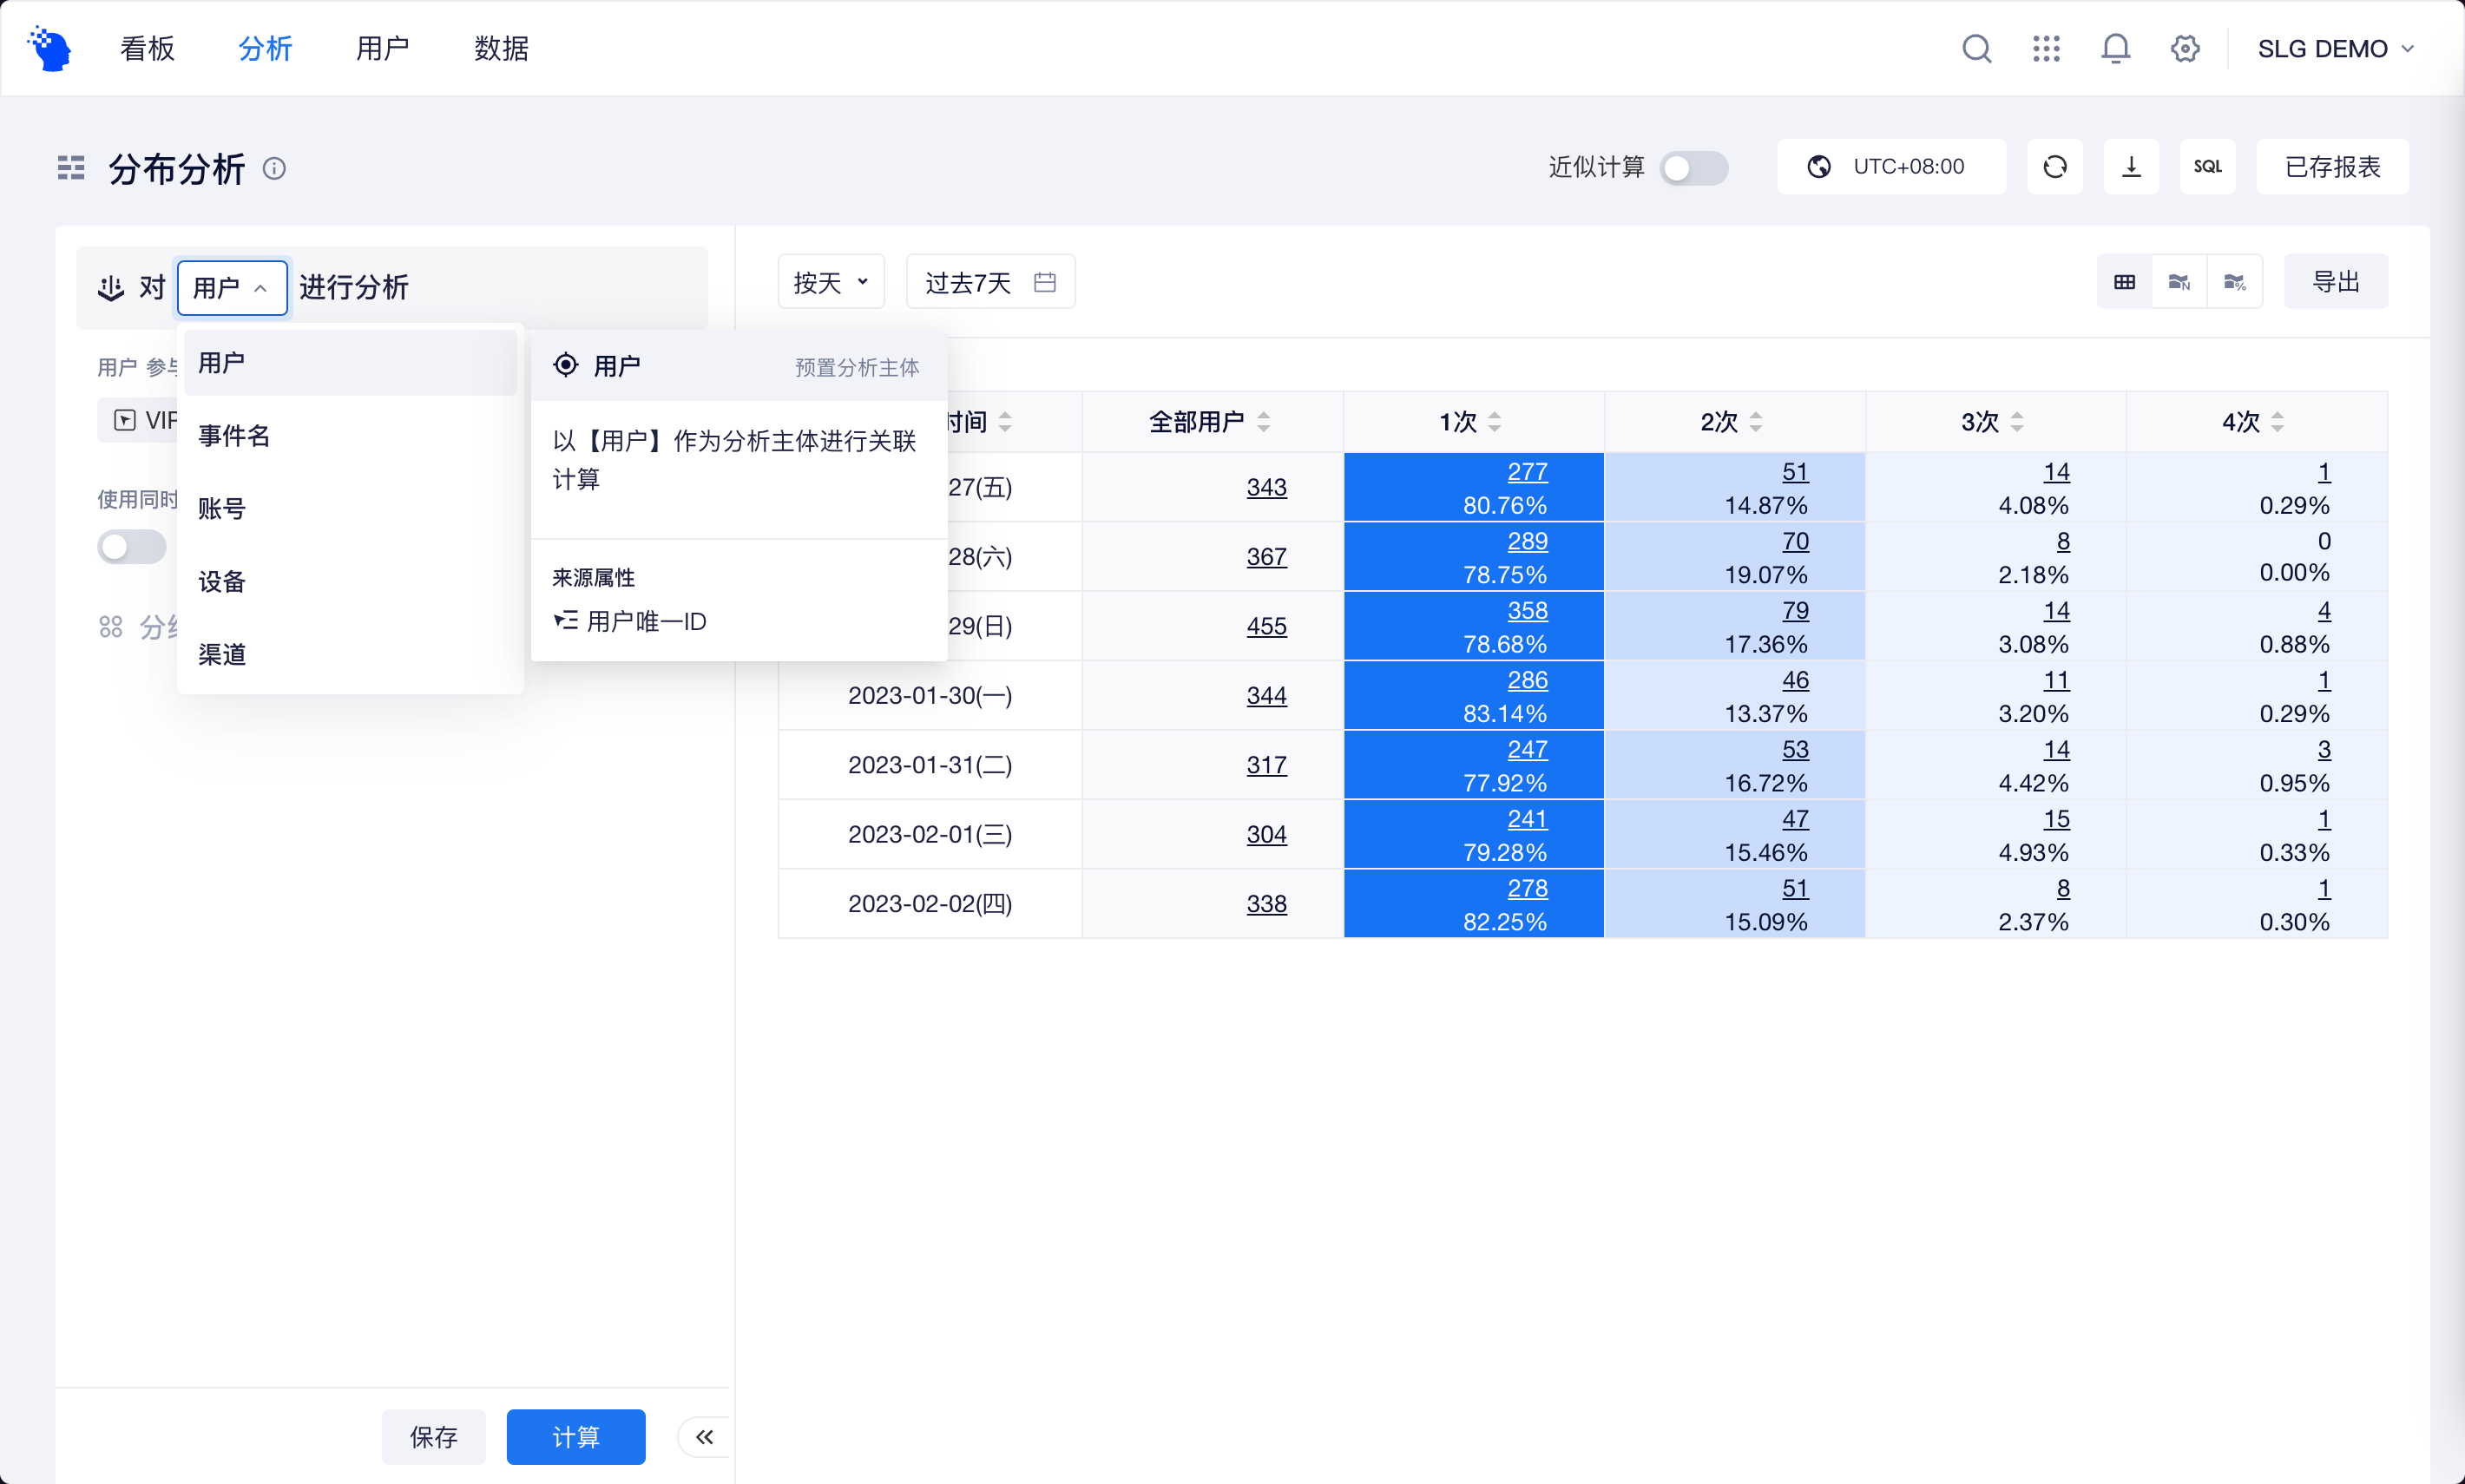Image resolution: width=2465 pixels, height=1484 pixels.
Task: Click 1次 value link 286
Action: [x=1527, y=680]
